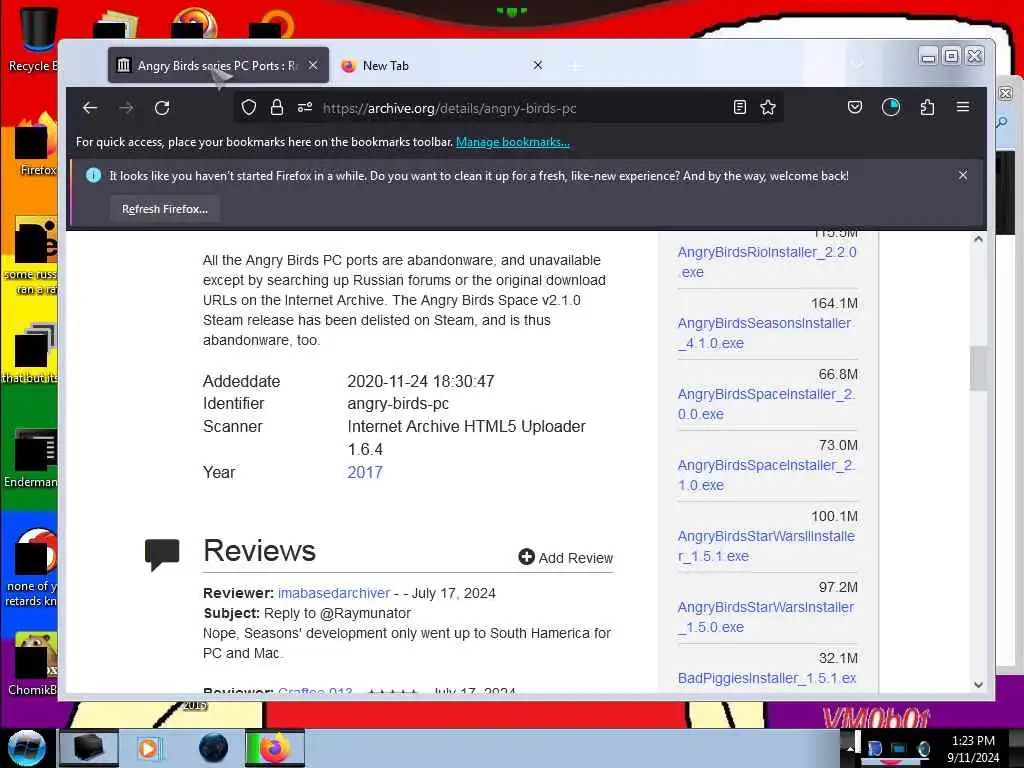Viewport: 1024px width, 768px height.
Task: Click the identifier angry-birds-pc text
Action: pyautogui.click(x=398, y=404)
